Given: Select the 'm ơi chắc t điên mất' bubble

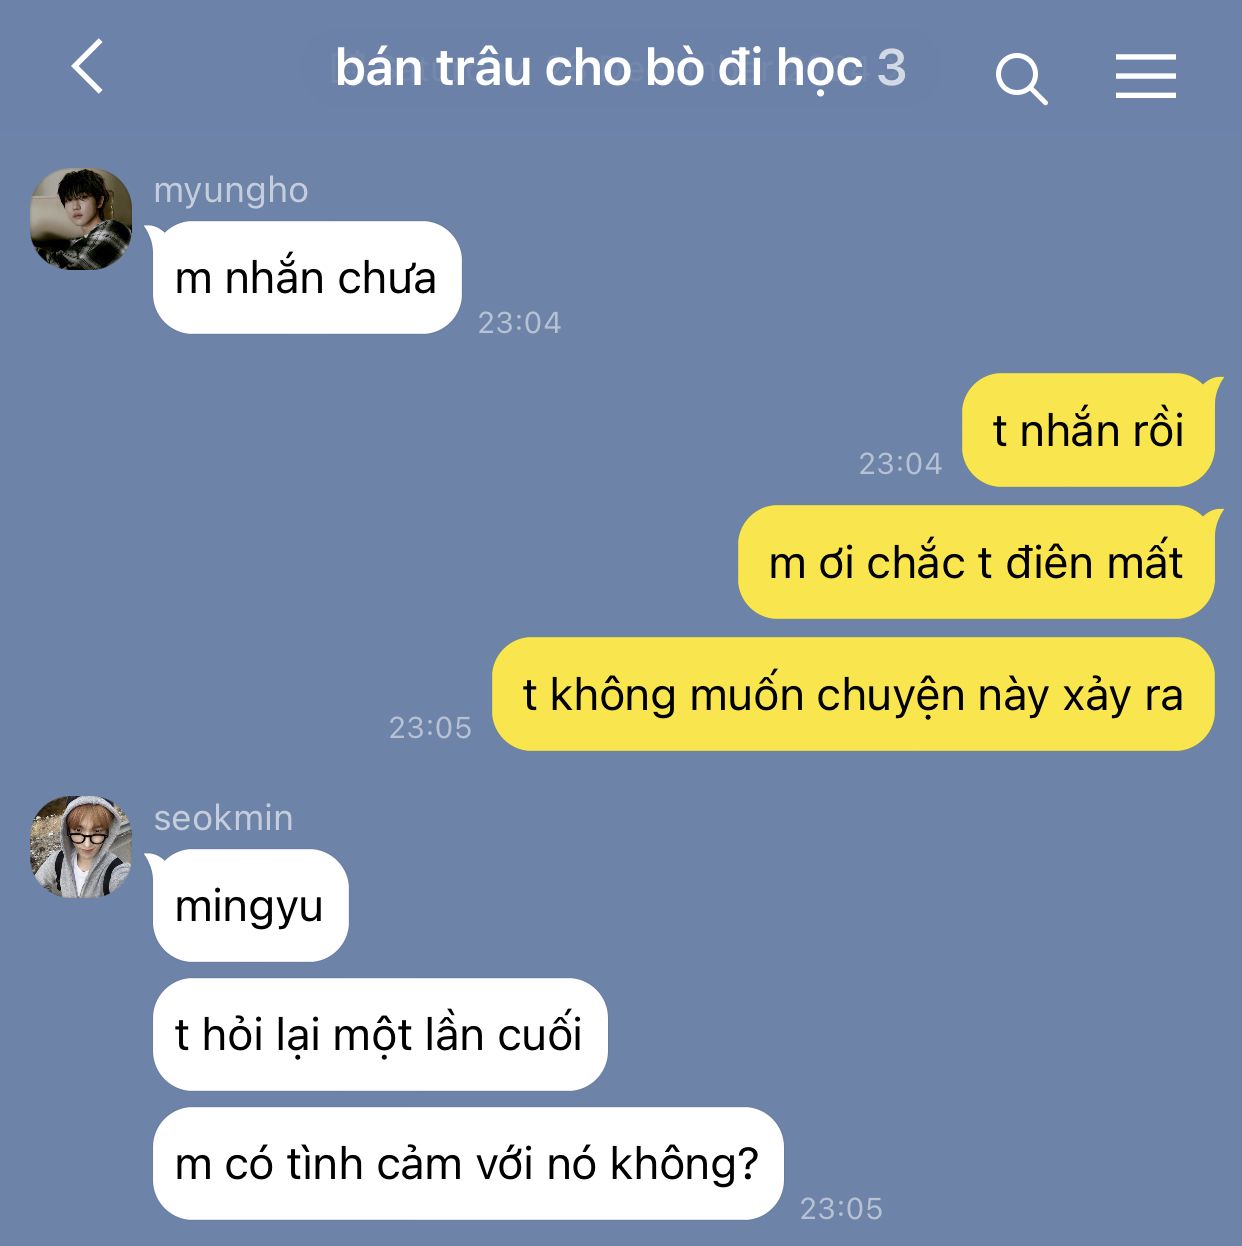Looking at the screenshot, I should [977, 562].
